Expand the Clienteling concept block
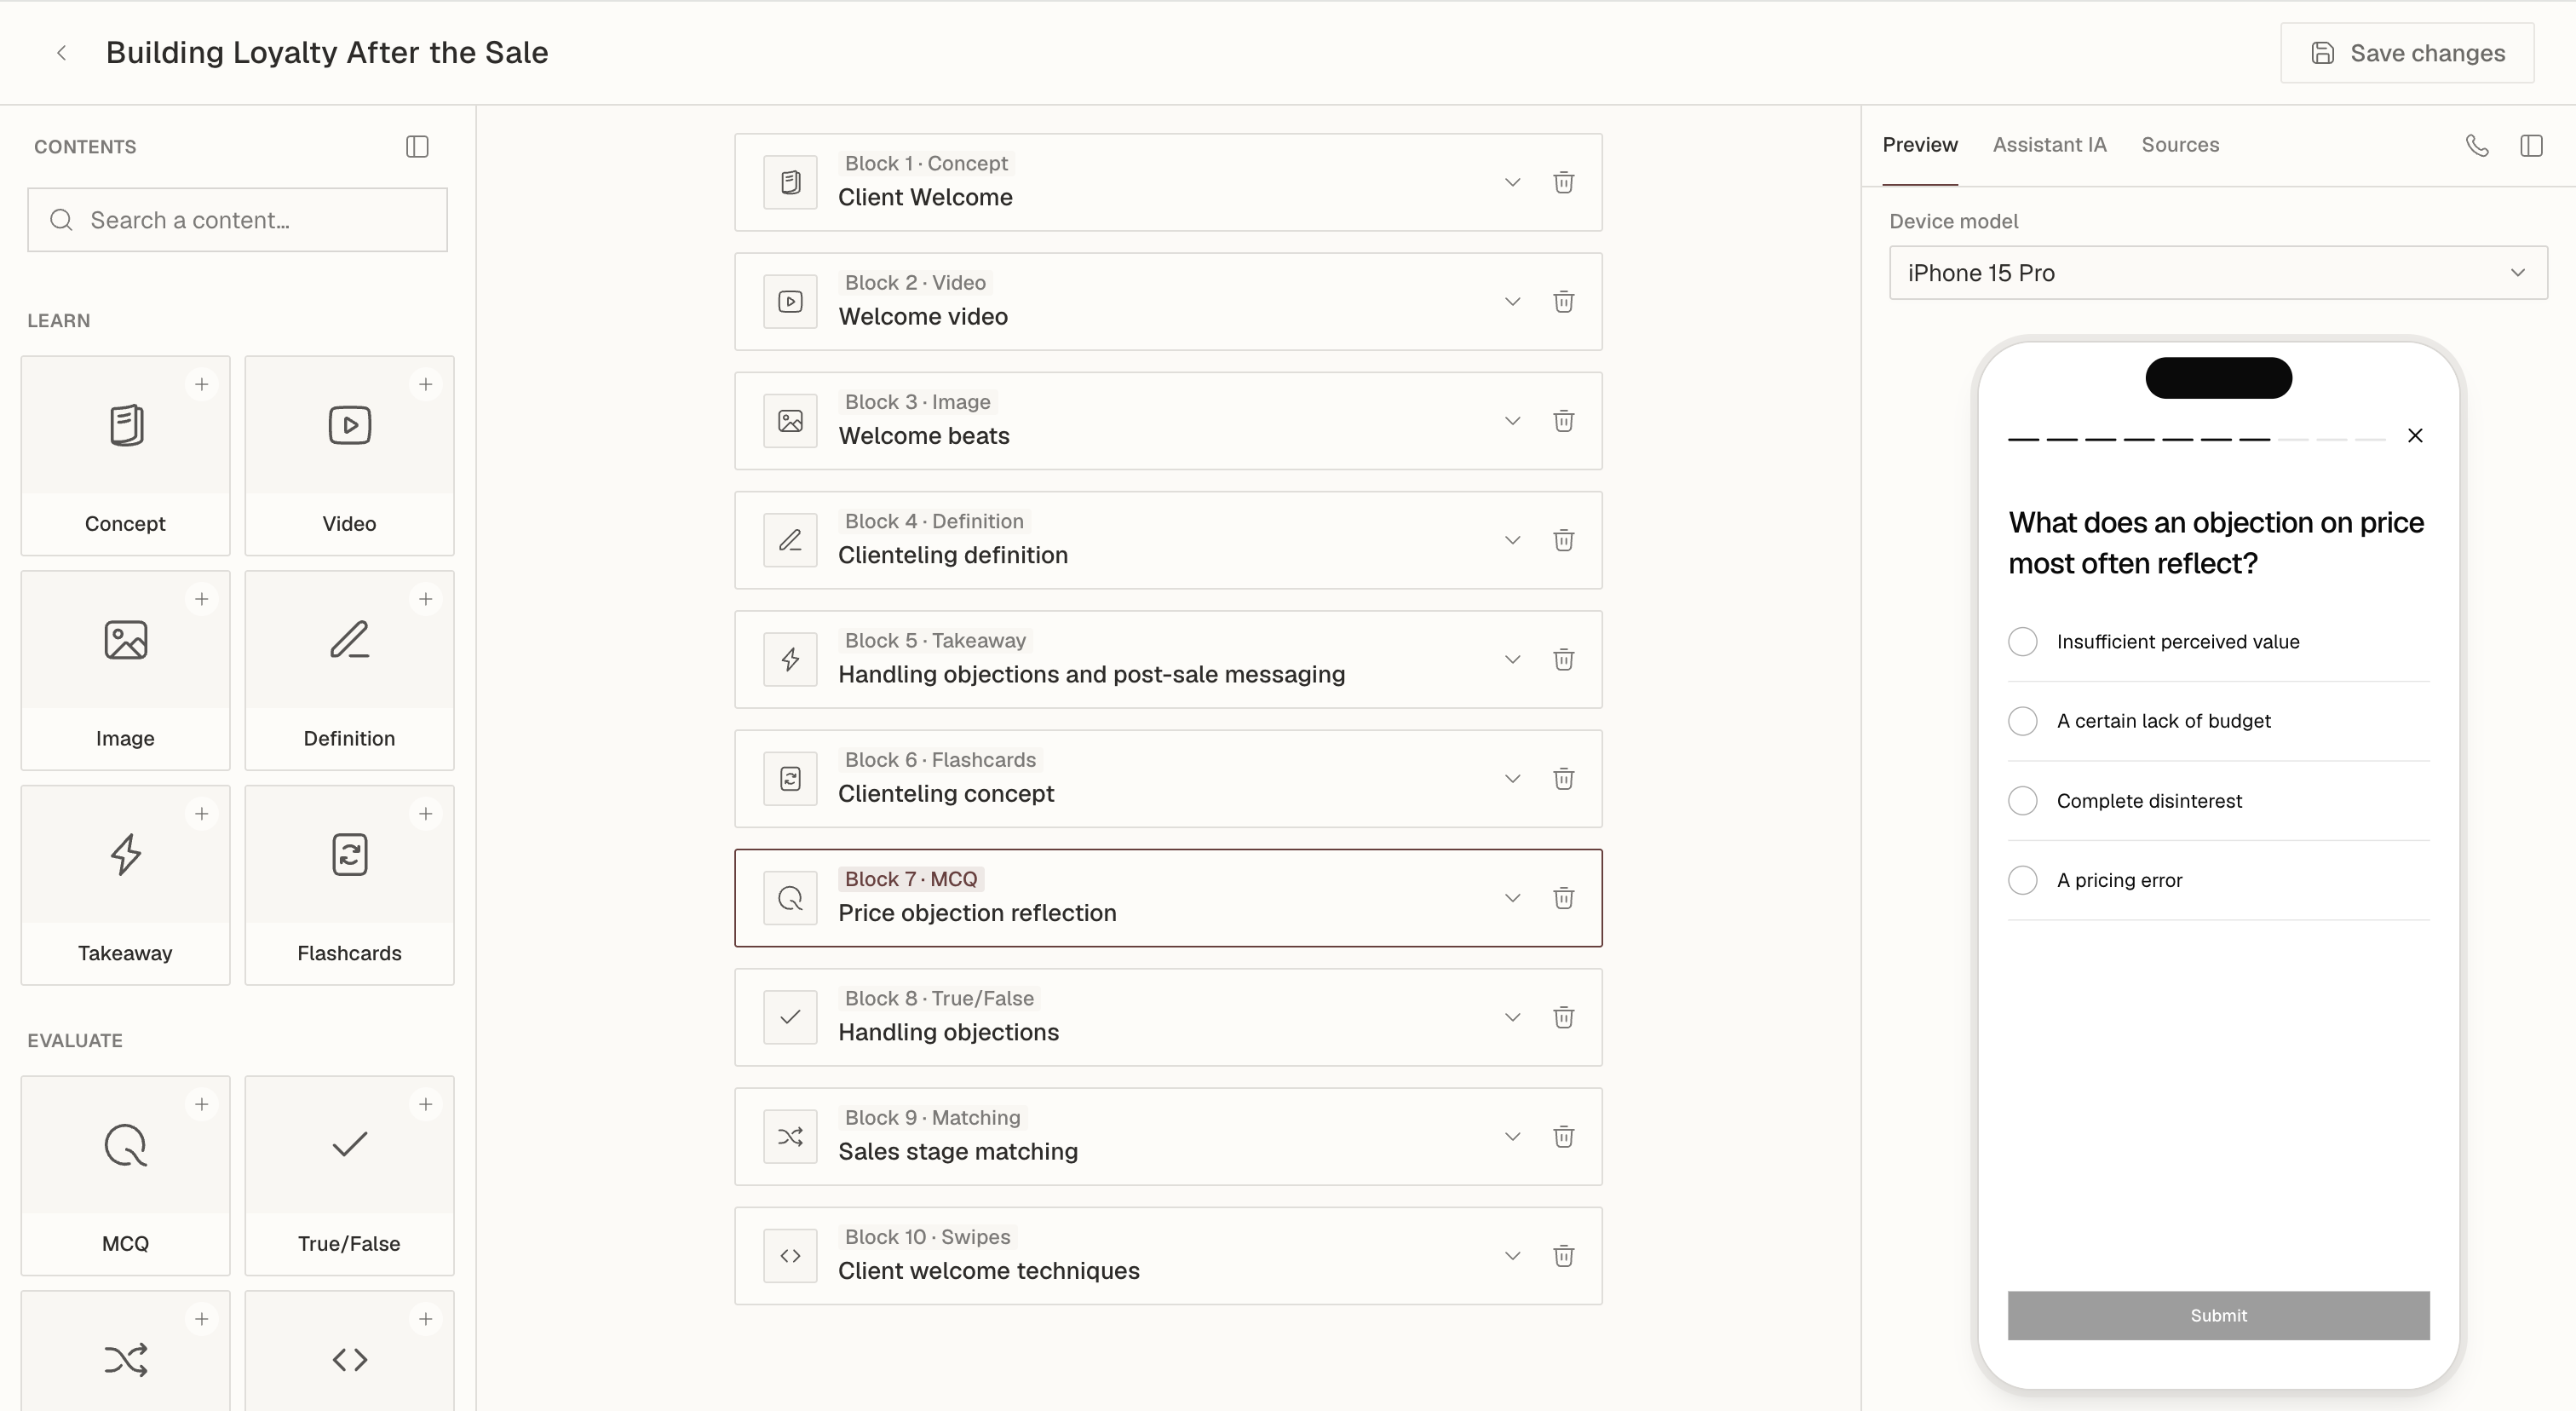Screen dimensions: 2576x1411 click(x=1512, y=779)
